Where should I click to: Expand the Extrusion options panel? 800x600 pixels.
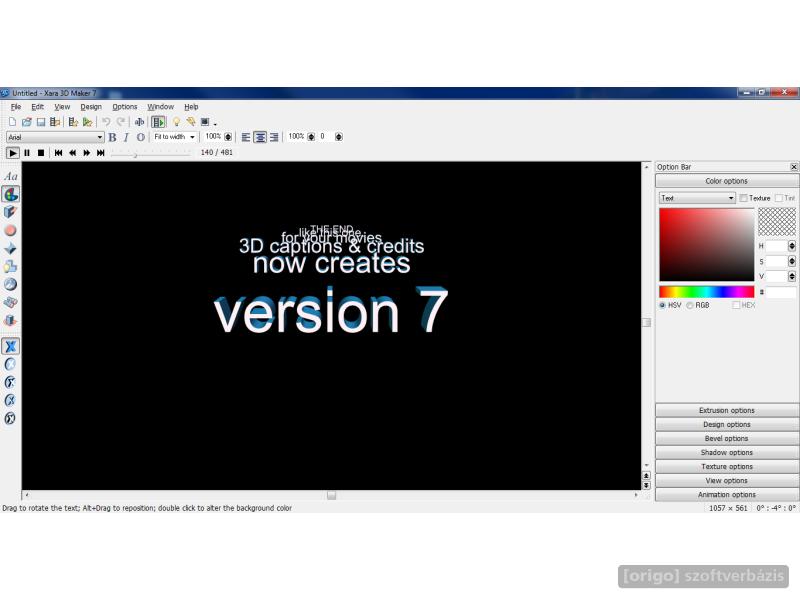tap(727, 411)
